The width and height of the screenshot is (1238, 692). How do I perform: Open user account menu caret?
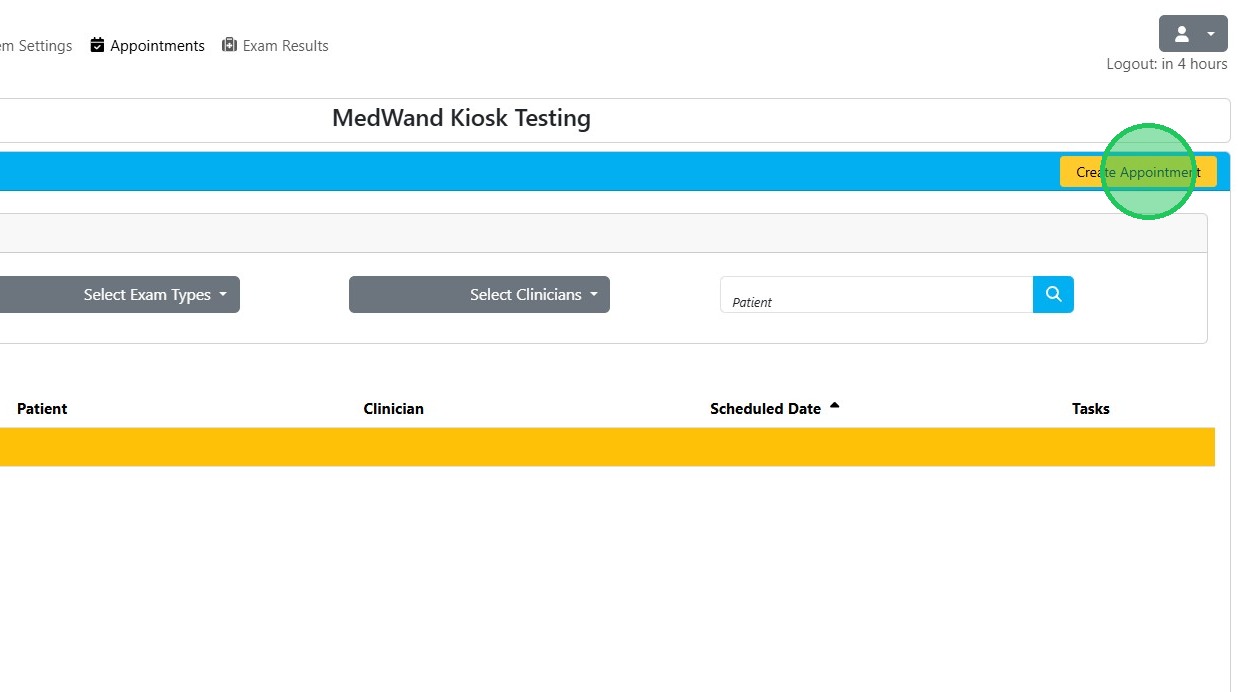coord(1211,34)
